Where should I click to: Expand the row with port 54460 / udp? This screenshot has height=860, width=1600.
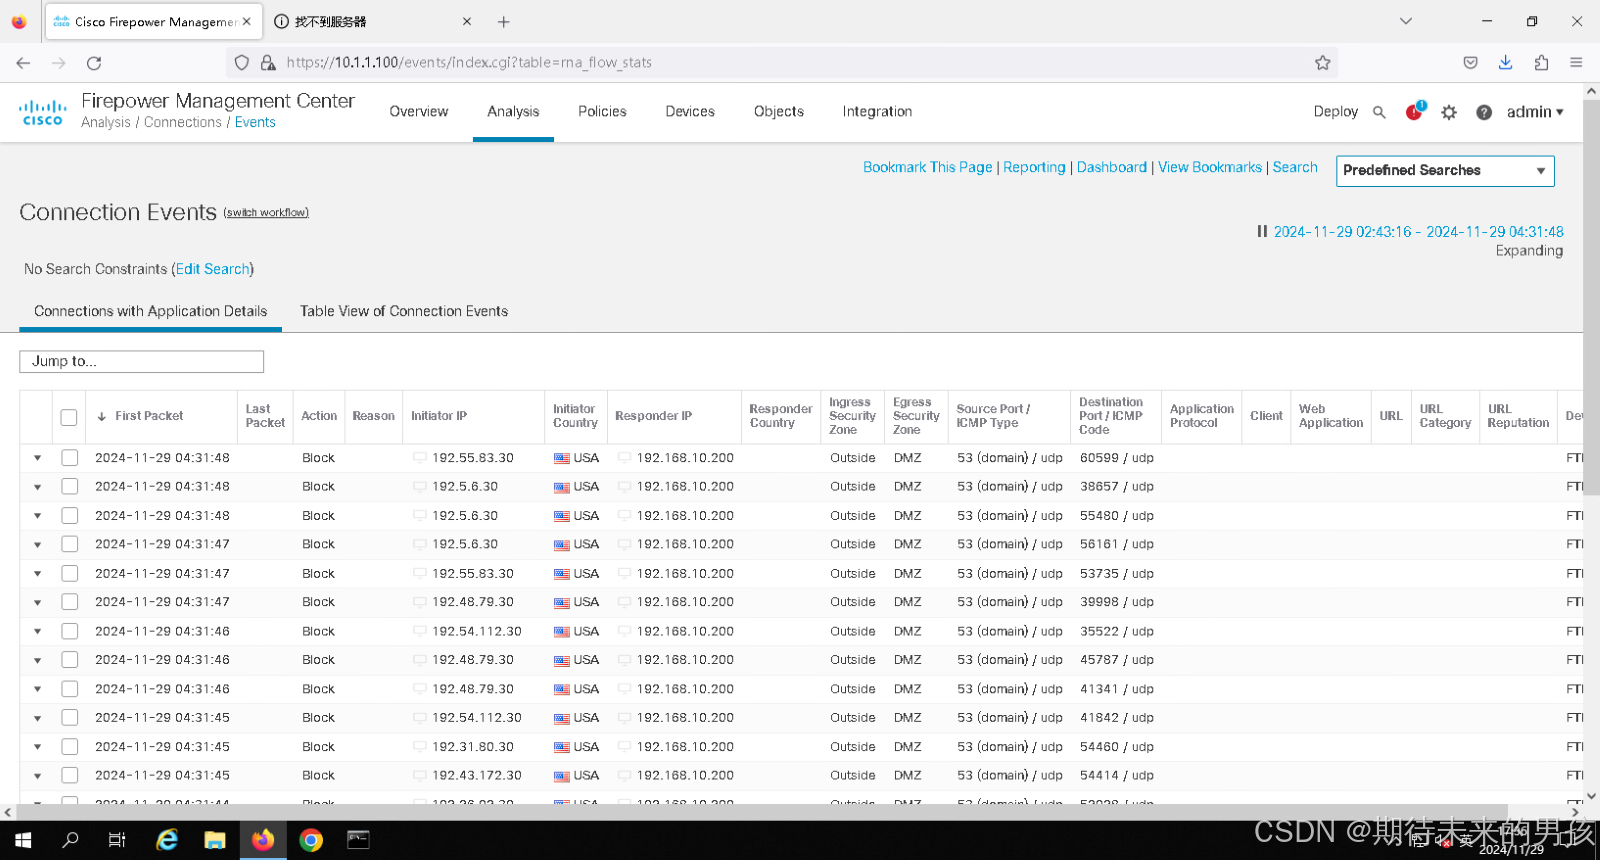tap(37, 747)
